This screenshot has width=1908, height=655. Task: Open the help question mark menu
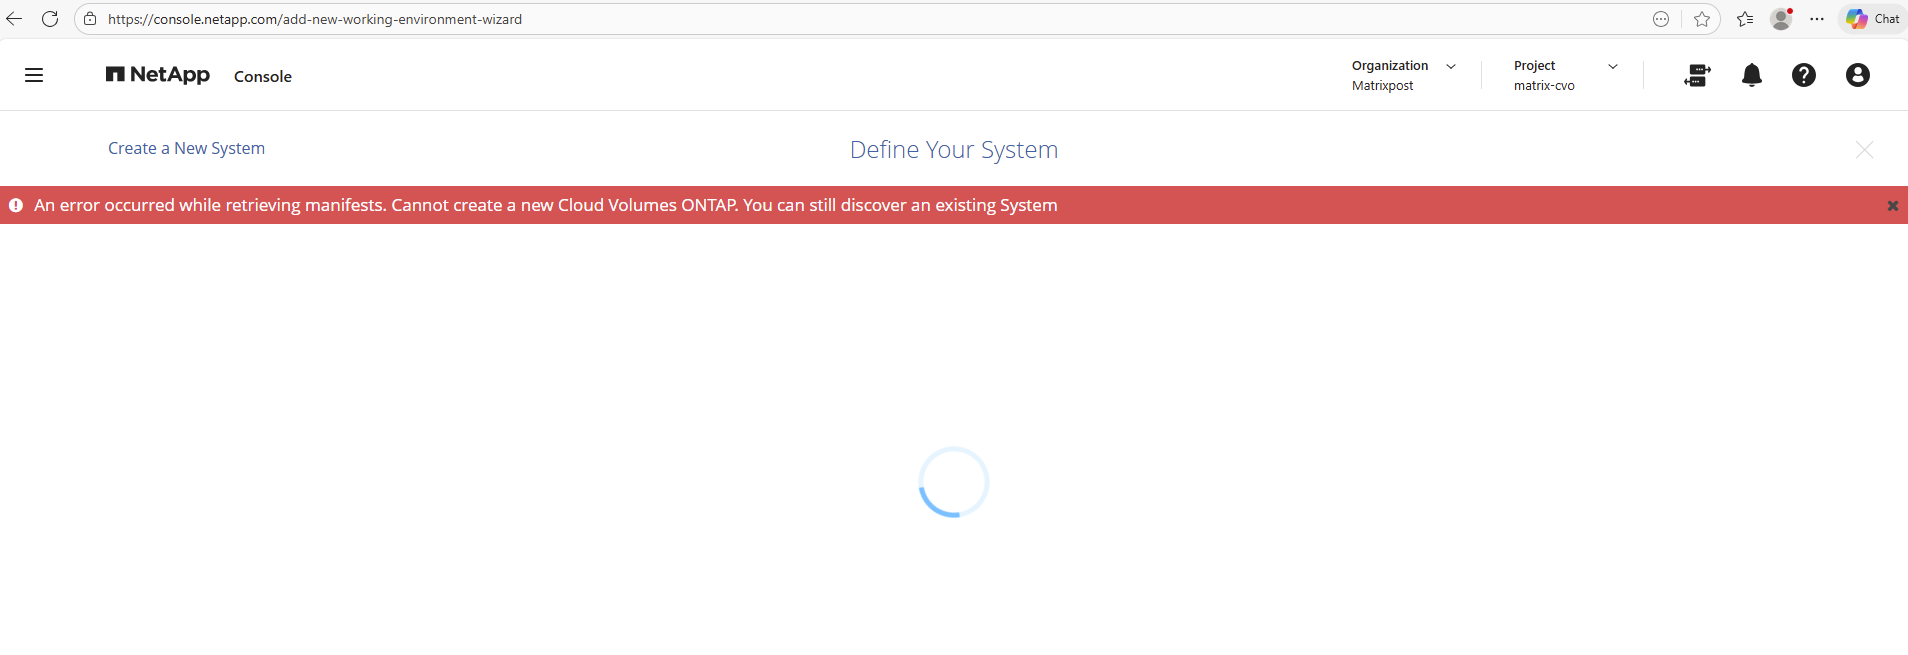pyautogui.click(x=1804, y=75)
